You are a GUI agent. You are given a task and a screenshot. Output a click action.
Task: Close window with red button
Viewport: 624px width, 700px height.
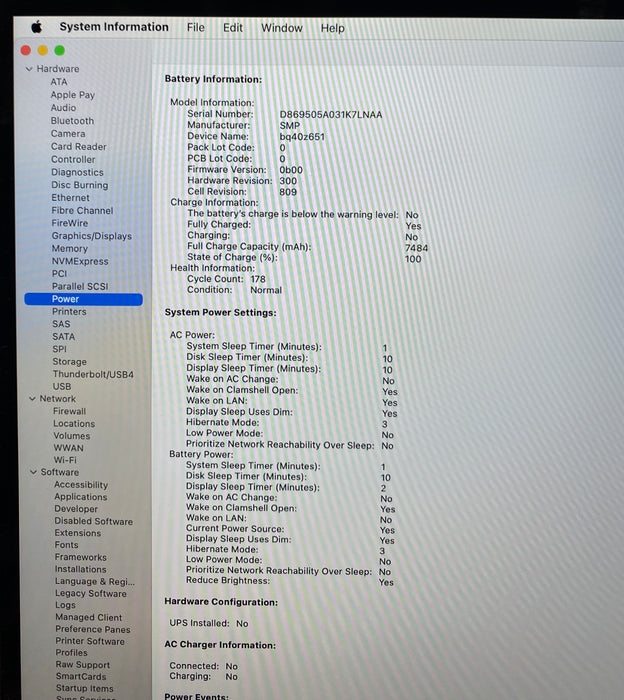click(x=25, y=50)
